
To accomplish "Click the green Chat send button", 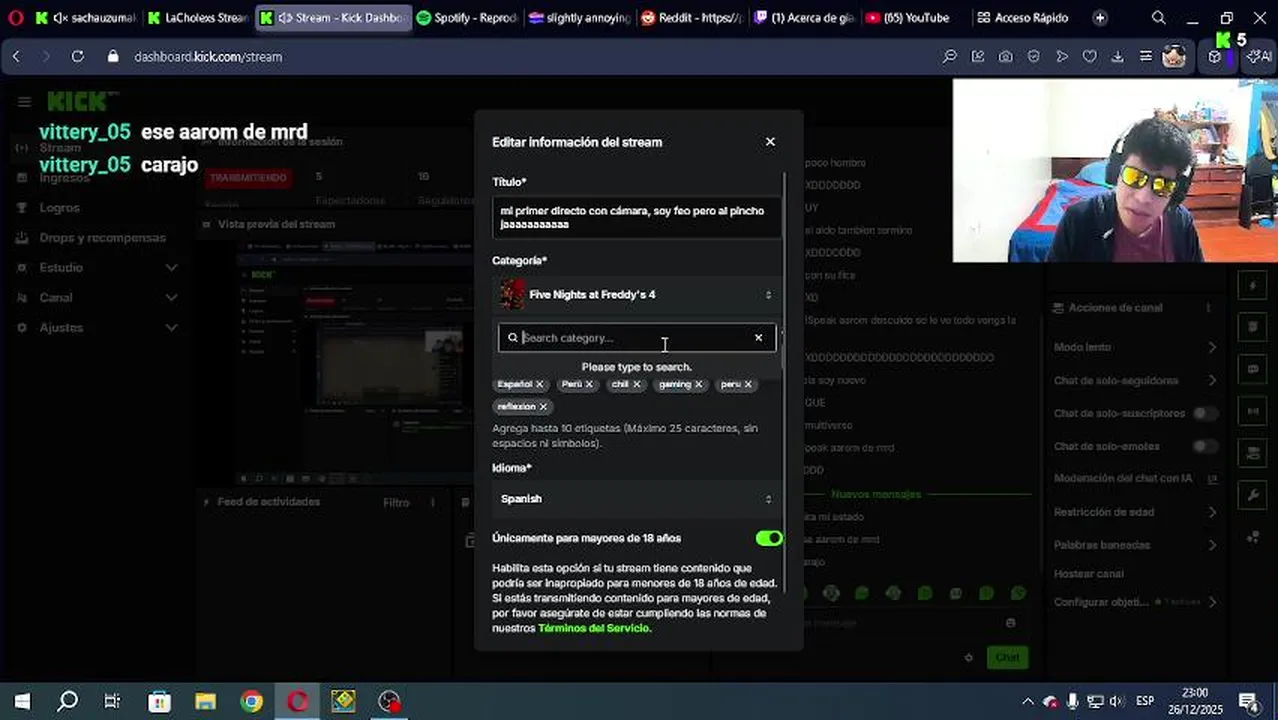I will [x=1007, y=657].
